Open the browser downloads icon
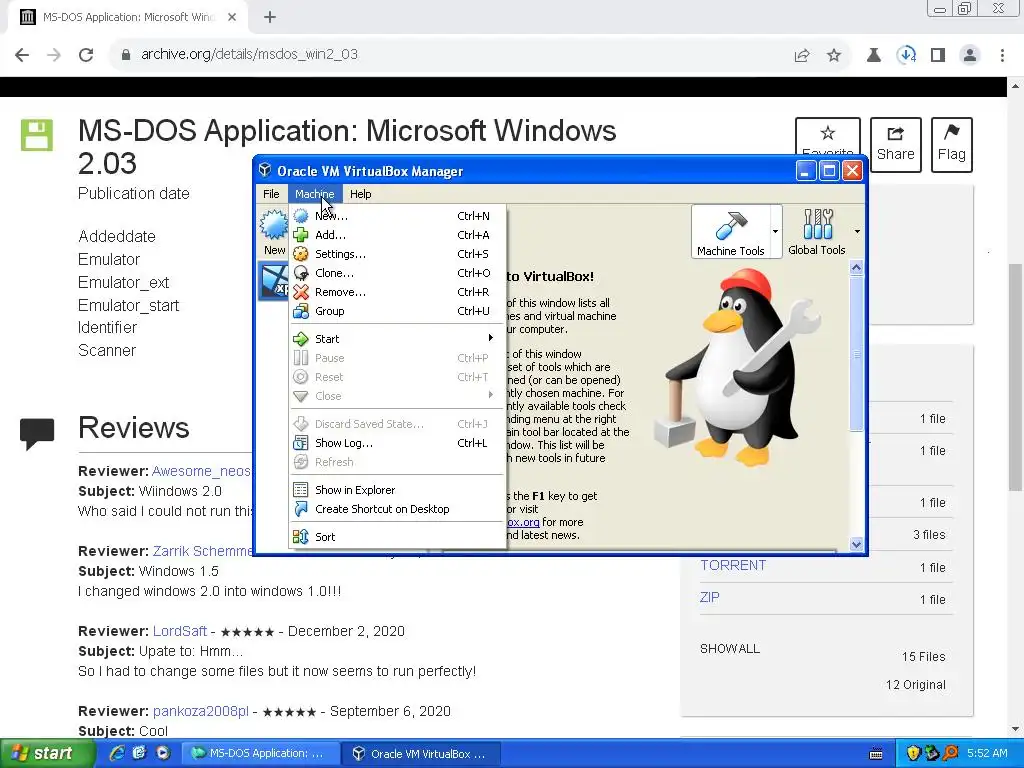 coord(906,55)
